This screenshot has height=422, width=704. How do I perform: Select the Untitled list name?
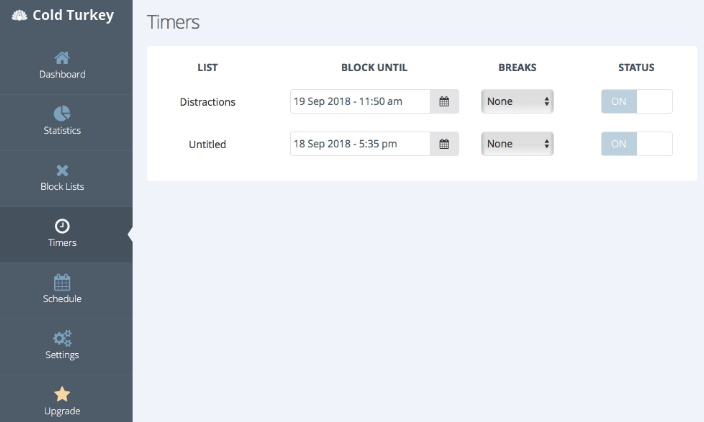(207, 144)
